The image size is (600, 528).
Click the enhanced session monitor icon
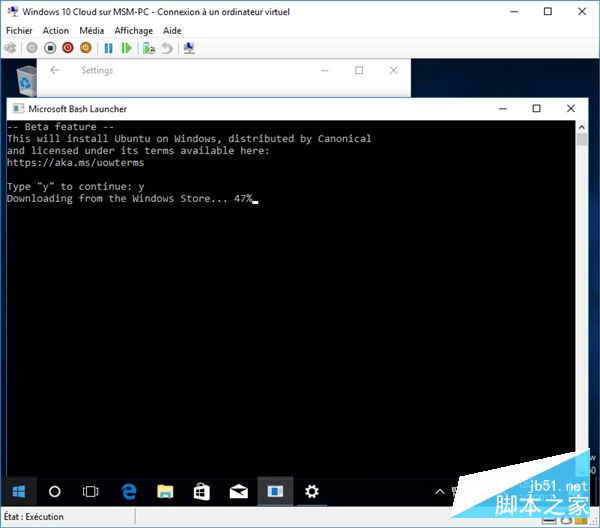(x=189, y=47)
